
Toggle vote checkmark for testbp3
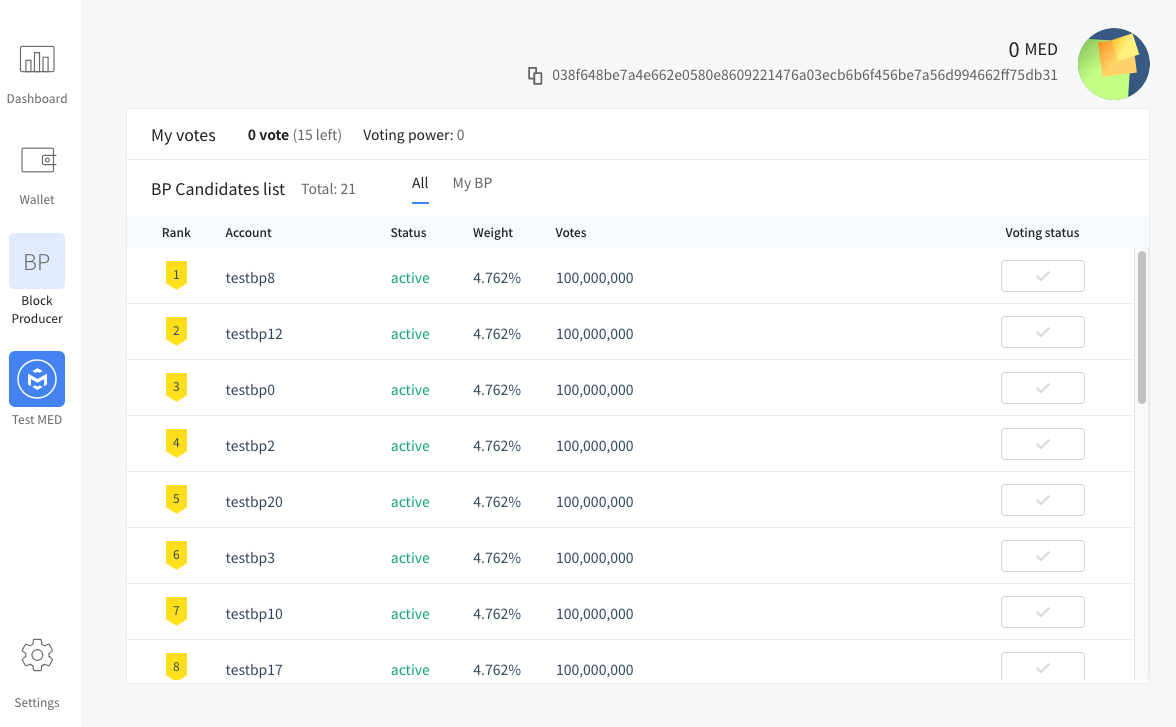pyautogui.click(x=1042, y=556)
